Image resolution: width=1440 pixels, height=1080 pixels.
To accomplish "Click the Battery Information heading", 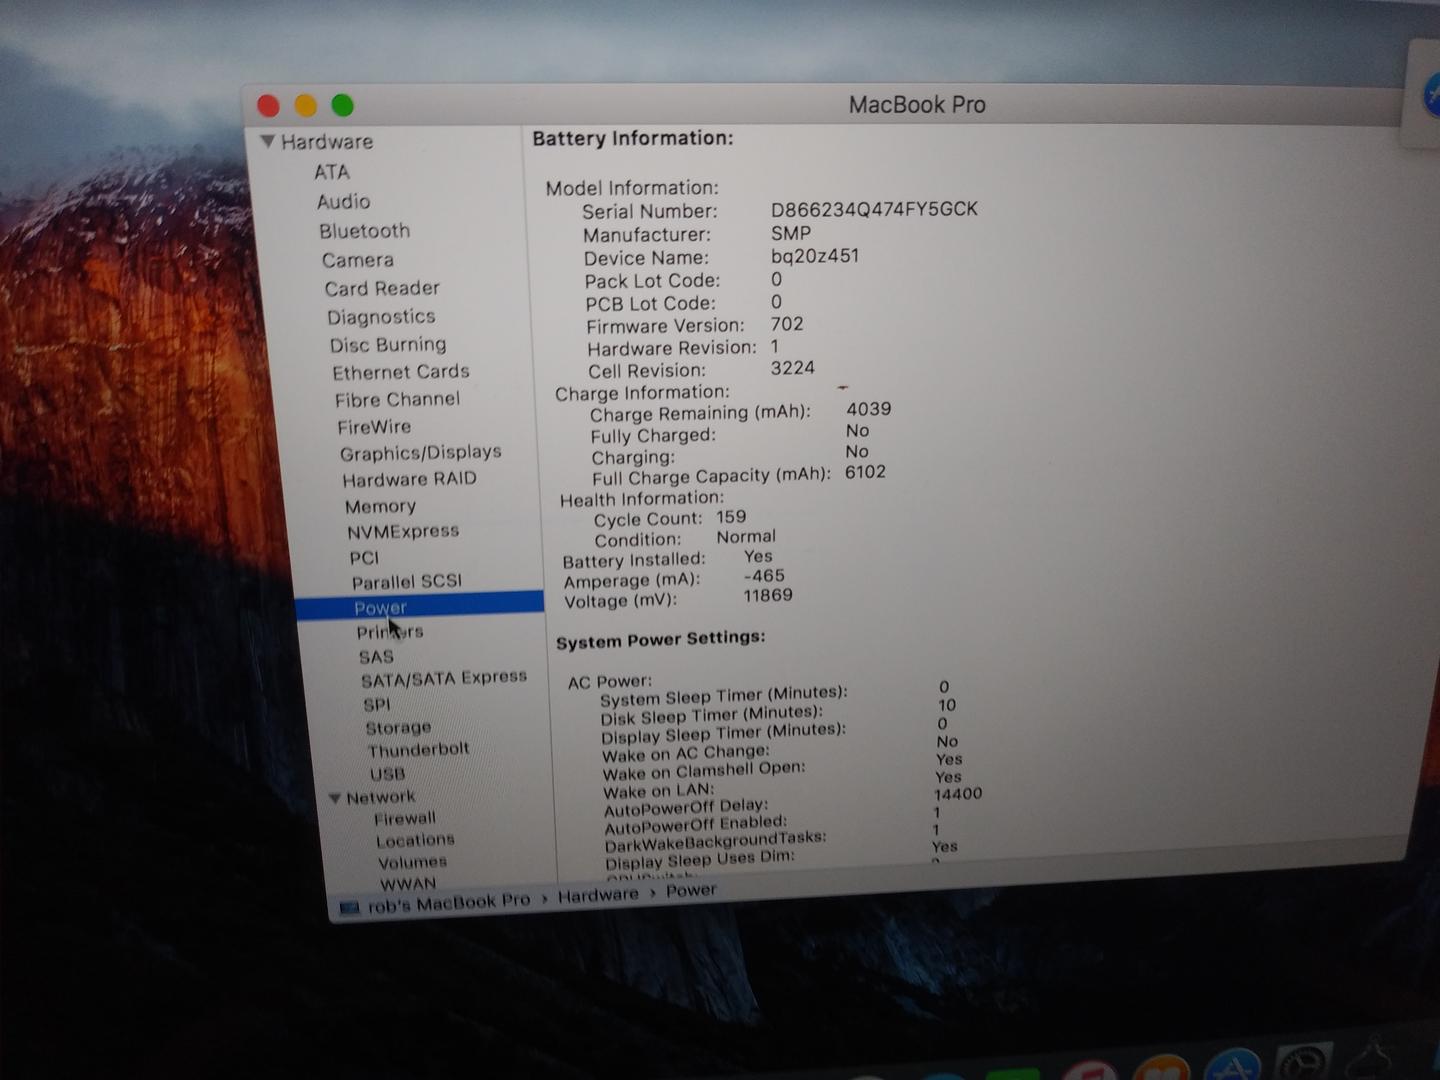I will (632, 139).
